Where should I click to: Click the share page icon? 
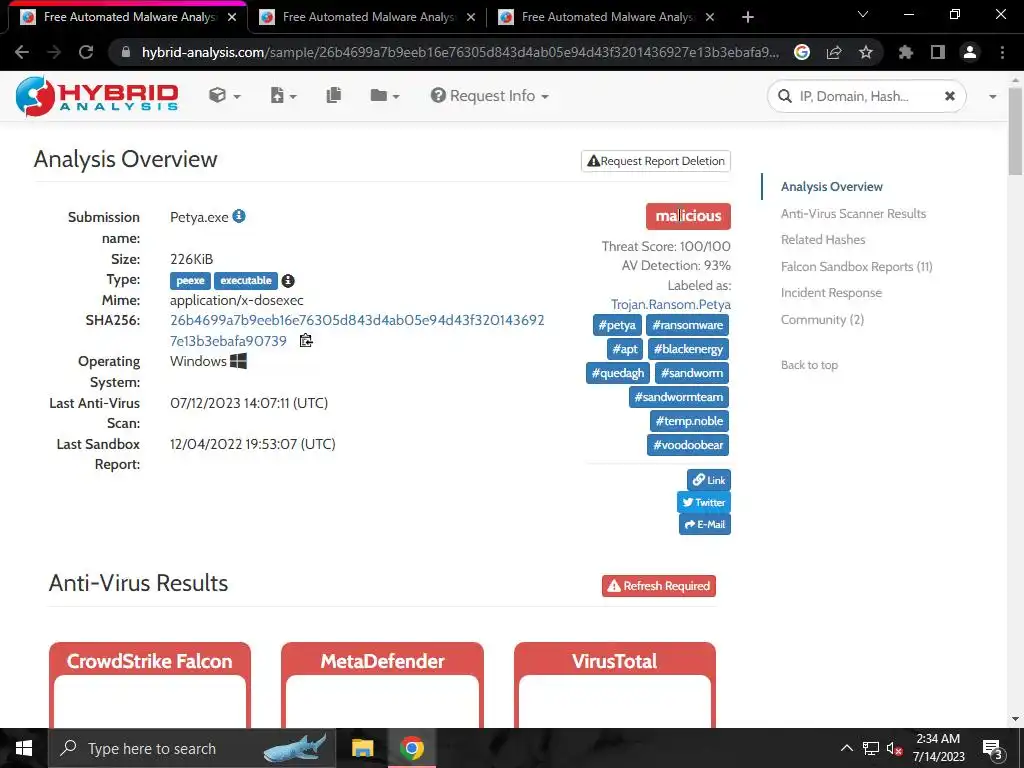(x=833, y=52)
